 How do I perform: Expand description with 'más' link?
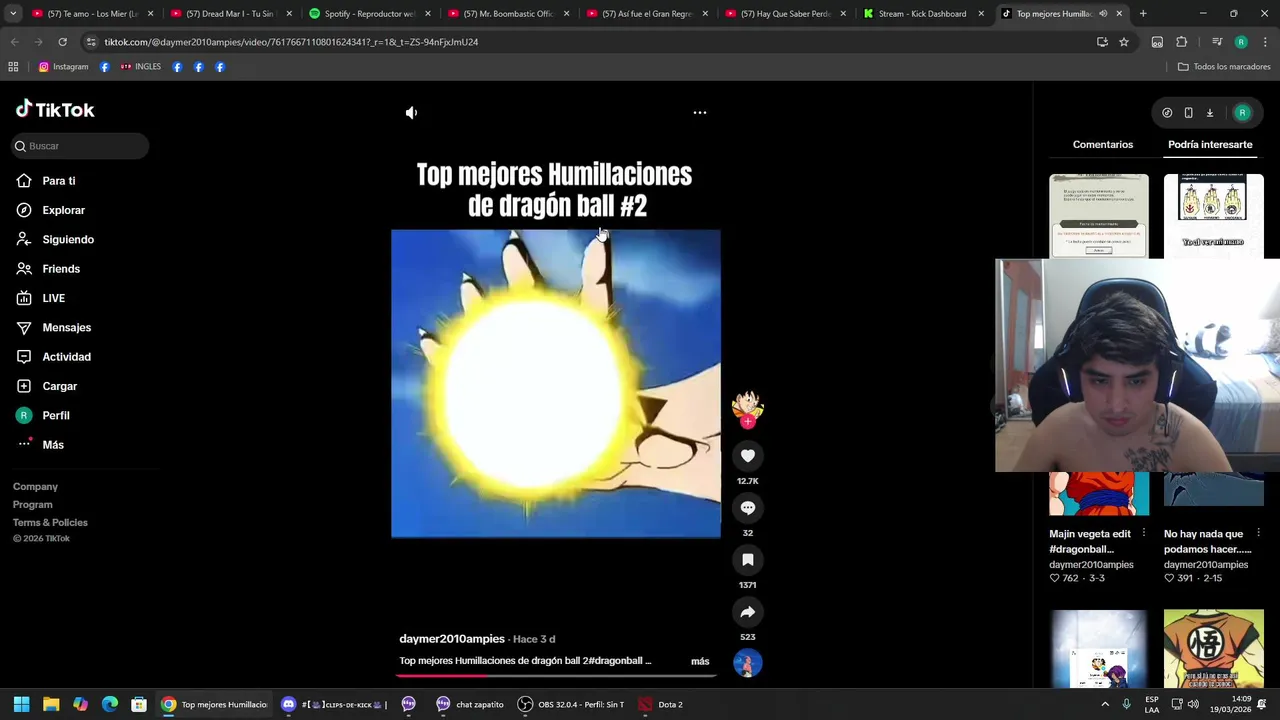click(700, 661)
